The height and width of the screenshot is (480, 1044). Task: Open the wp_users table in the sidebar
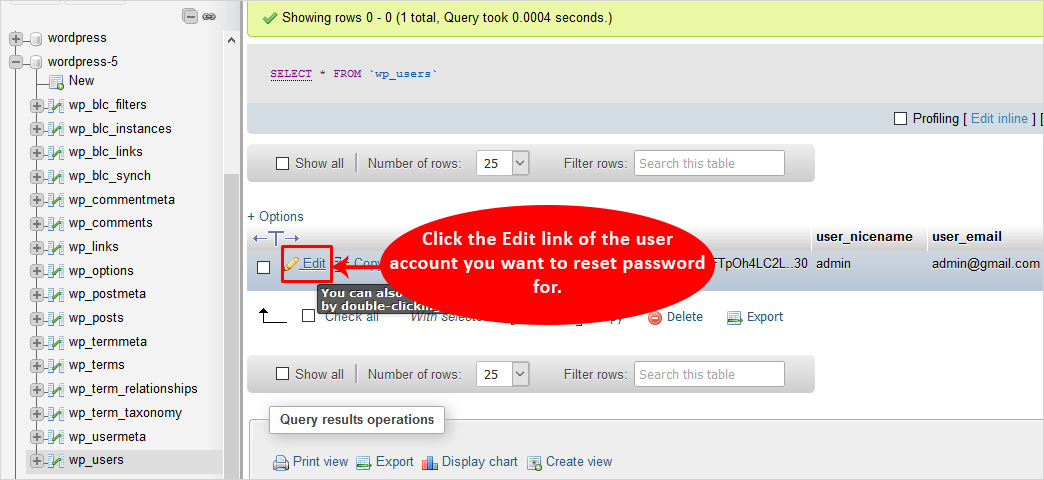pos(96,460)
